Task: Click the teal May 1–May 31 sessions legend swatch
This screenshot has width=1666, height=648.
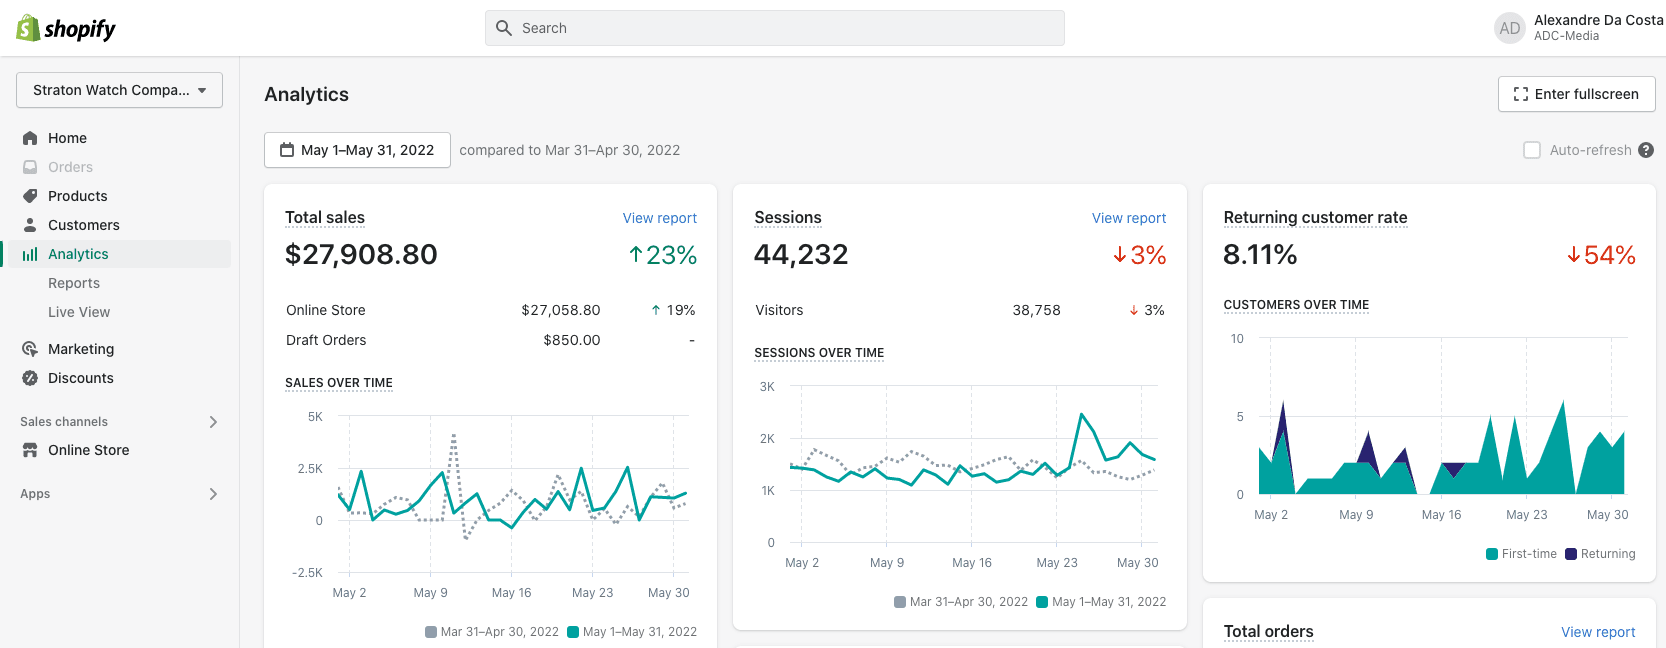Action: pyautogui.click(x=1042, y=602)
